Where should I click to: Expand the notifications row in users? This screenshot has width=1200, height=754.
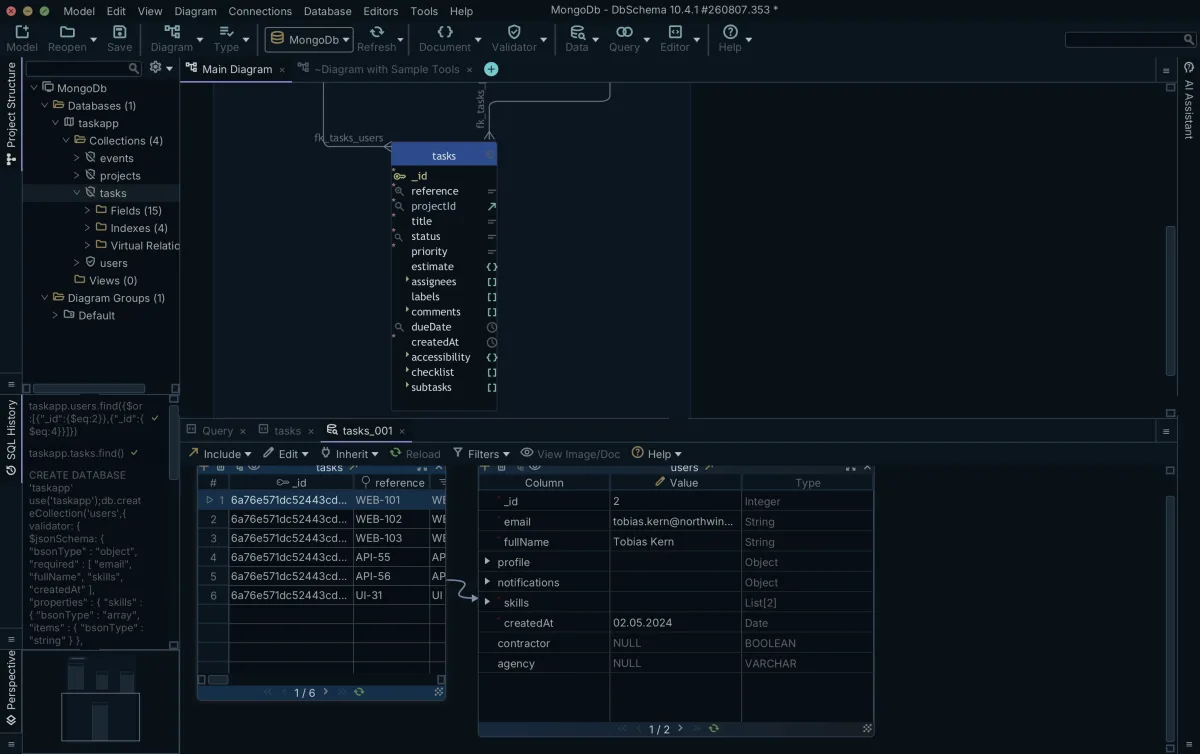[487, 582]
